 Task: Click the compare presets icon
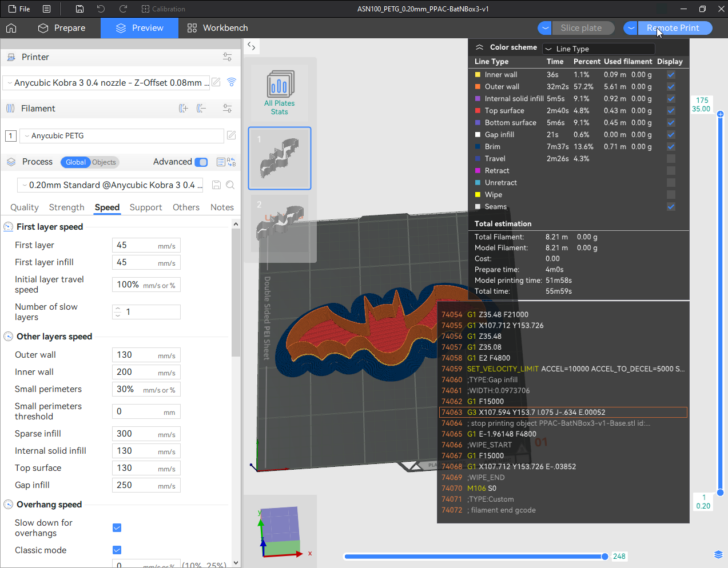[x=231, y=162]
